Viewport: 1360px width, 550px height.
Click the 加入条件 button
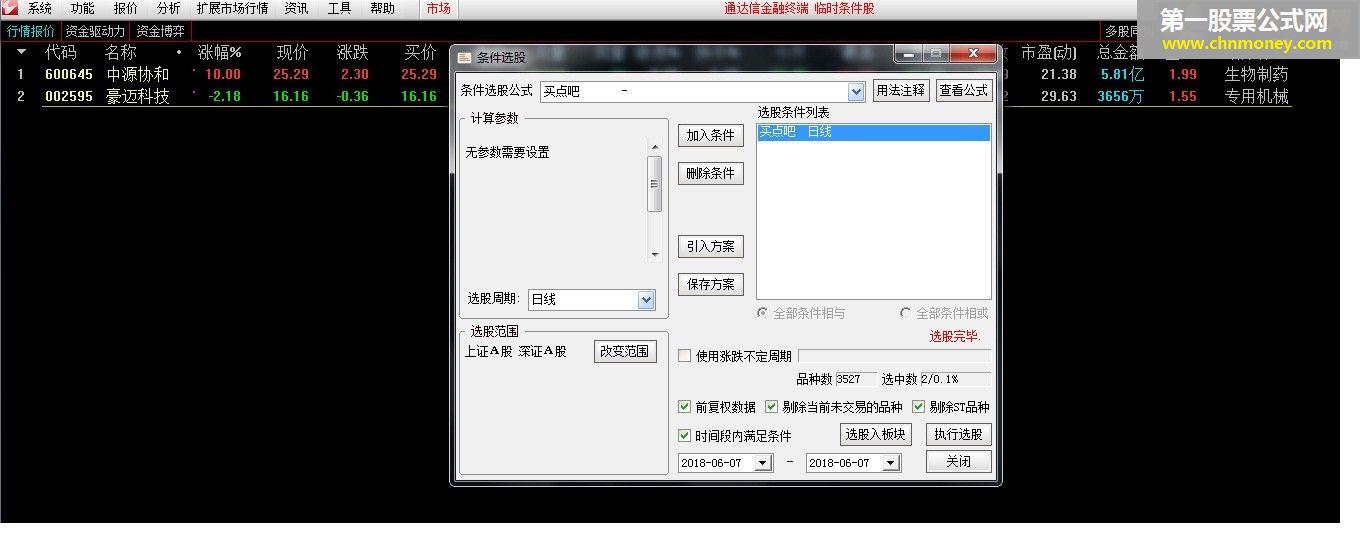[710, 135]
